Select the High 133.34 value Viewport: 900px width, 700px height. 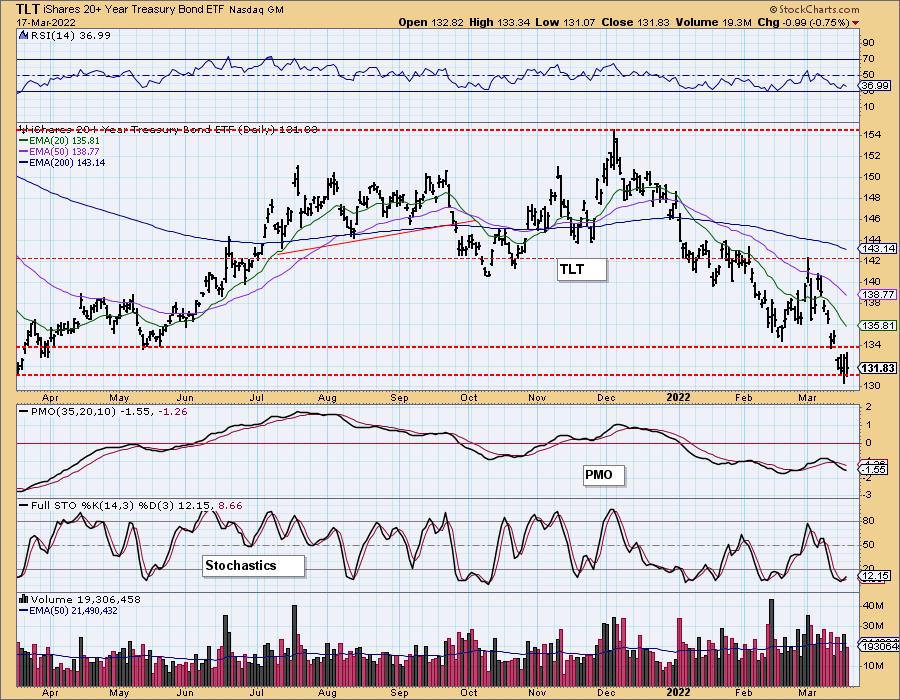(500, 22)
